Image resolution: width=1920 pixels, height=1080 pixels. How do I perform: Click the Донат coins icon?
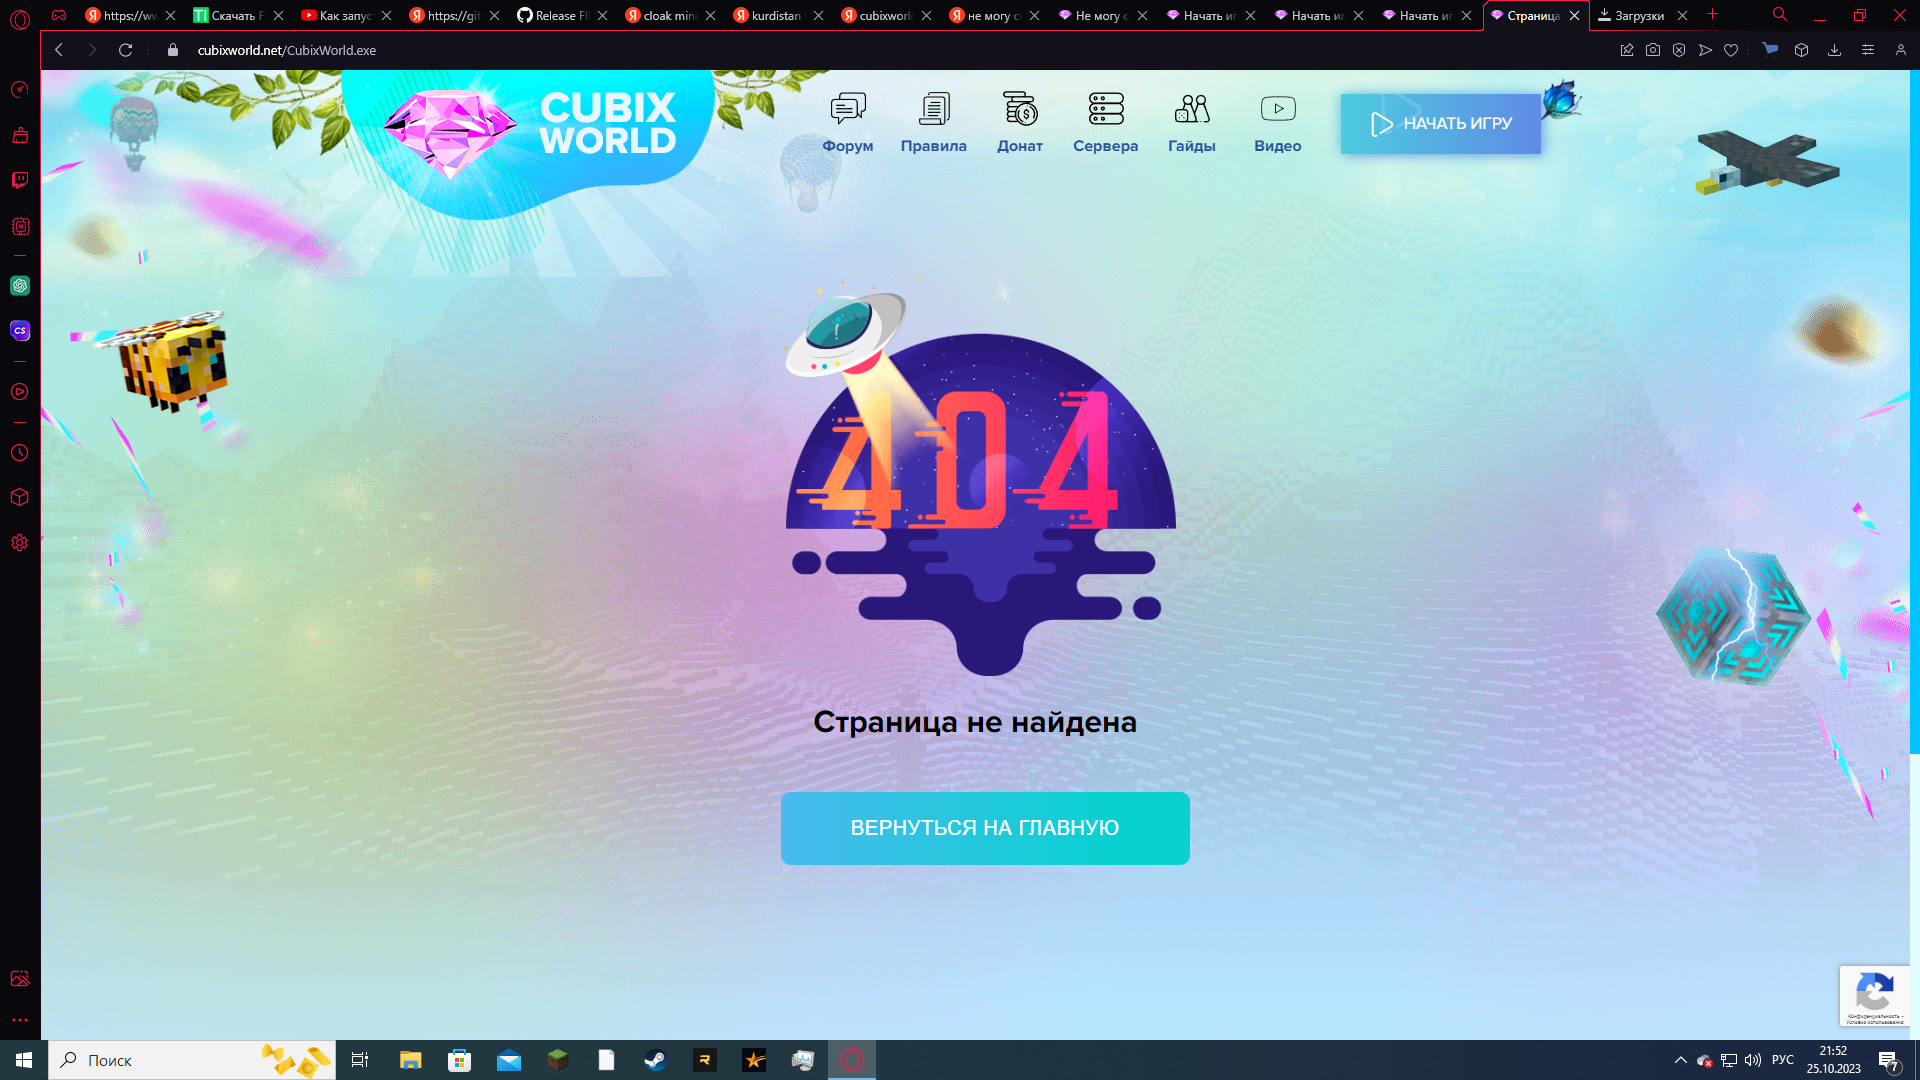click(1020, 109)
